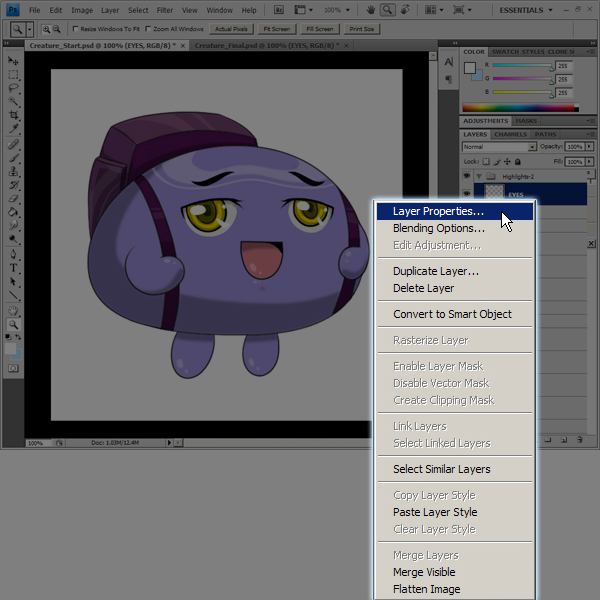Select the Clone Stamp tool
The width and height of the screenshot is (600, 600).
(x=13, y=171)
